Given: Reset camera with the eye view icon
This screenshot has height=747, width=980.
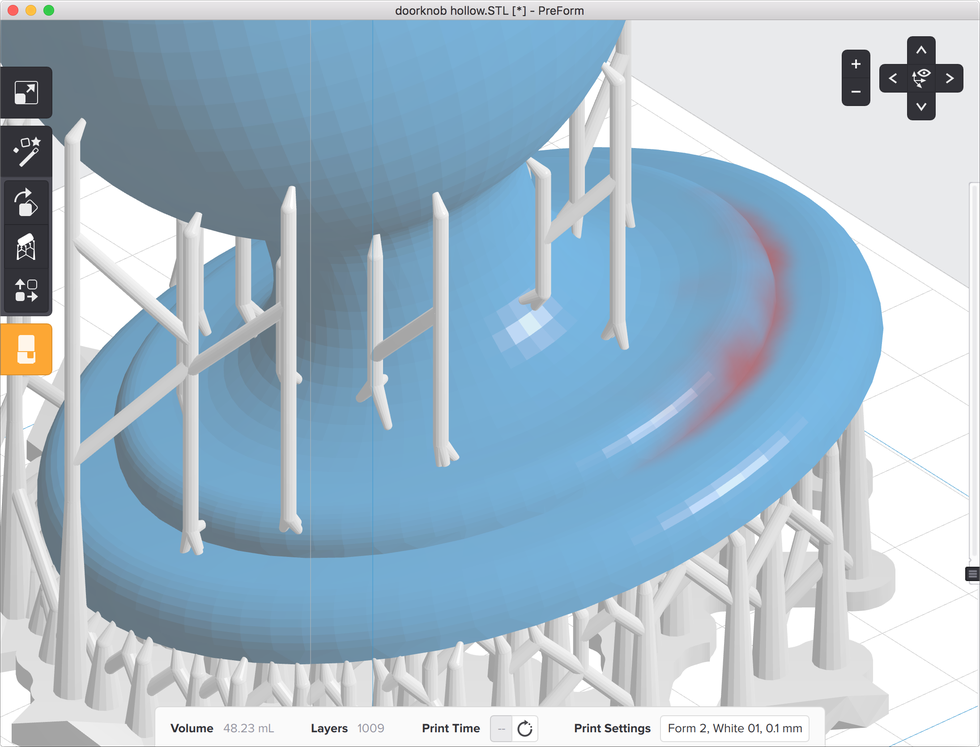Looking at the screenshot, I should pos(921,78).
